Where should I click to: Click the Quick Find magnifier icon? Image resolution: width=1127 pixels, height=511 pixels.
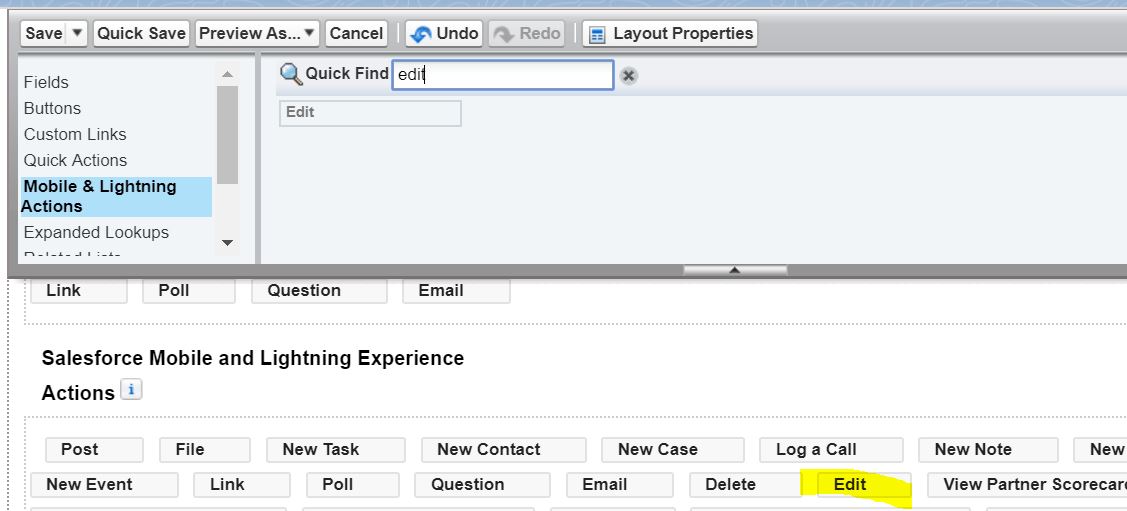[290, 74]
